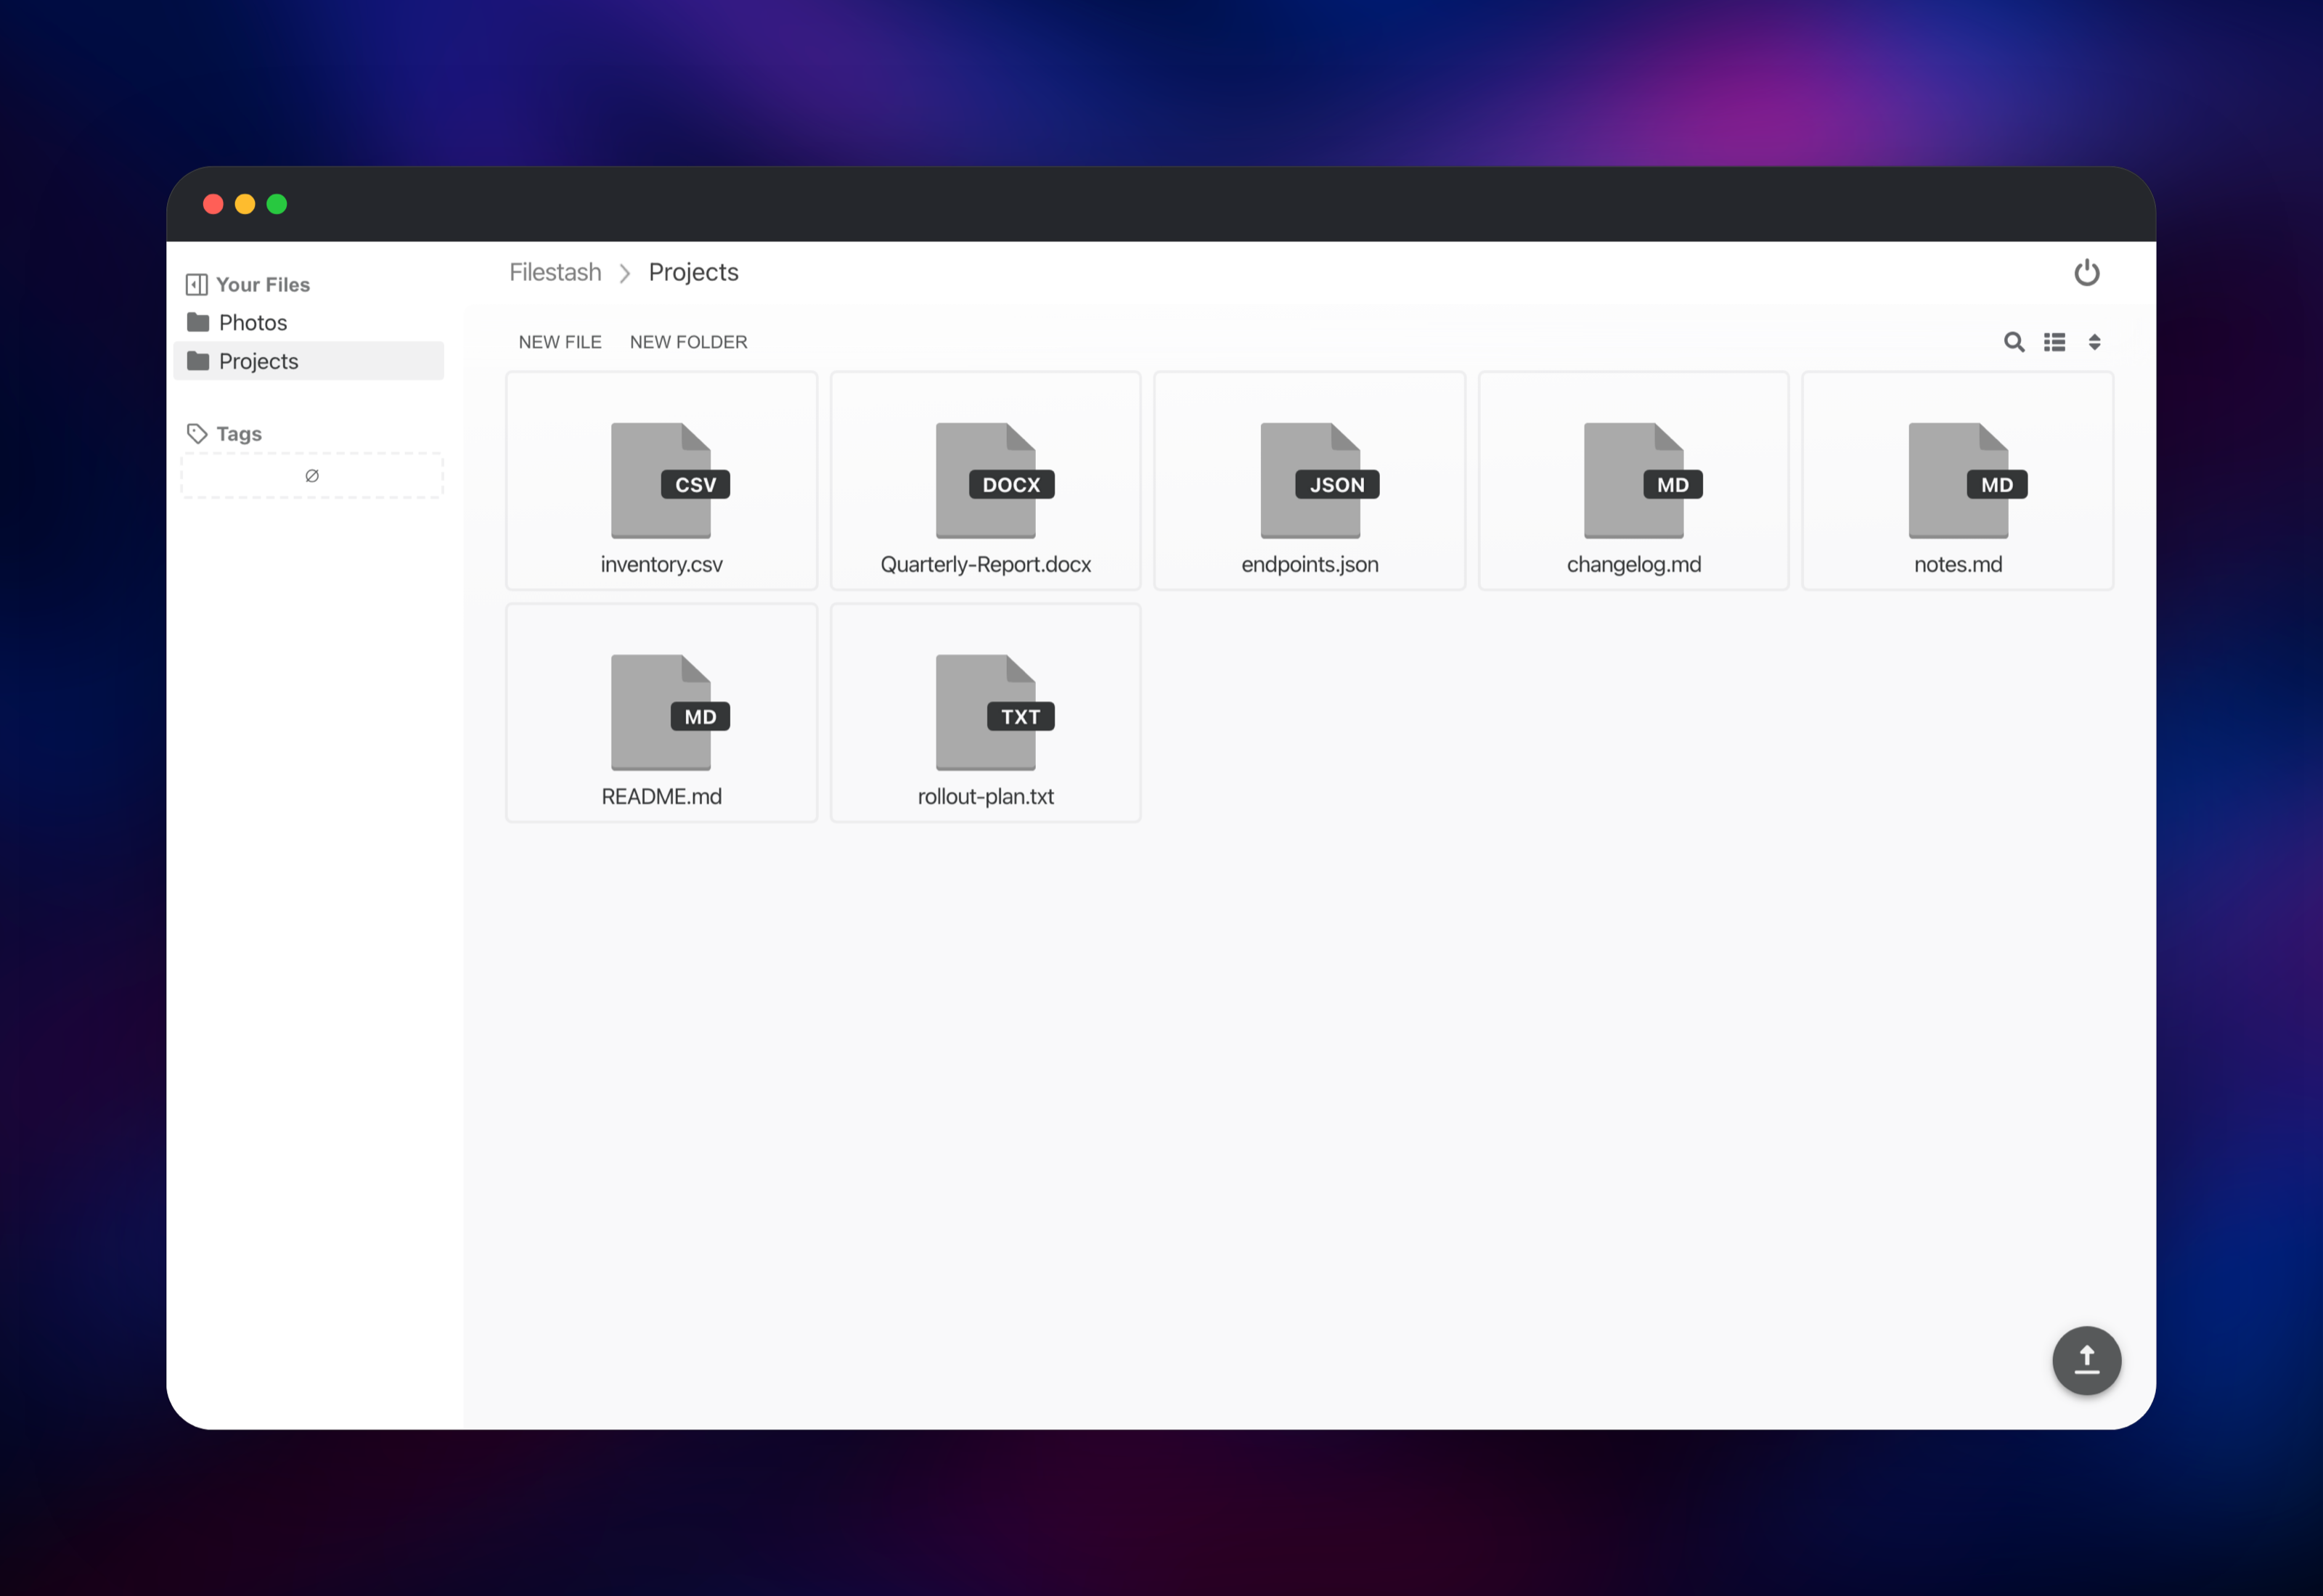Open the rollout-plan.txt file icon
Screen dimensions: 2323x1596
pyautogui.click(x=994, y=712)
